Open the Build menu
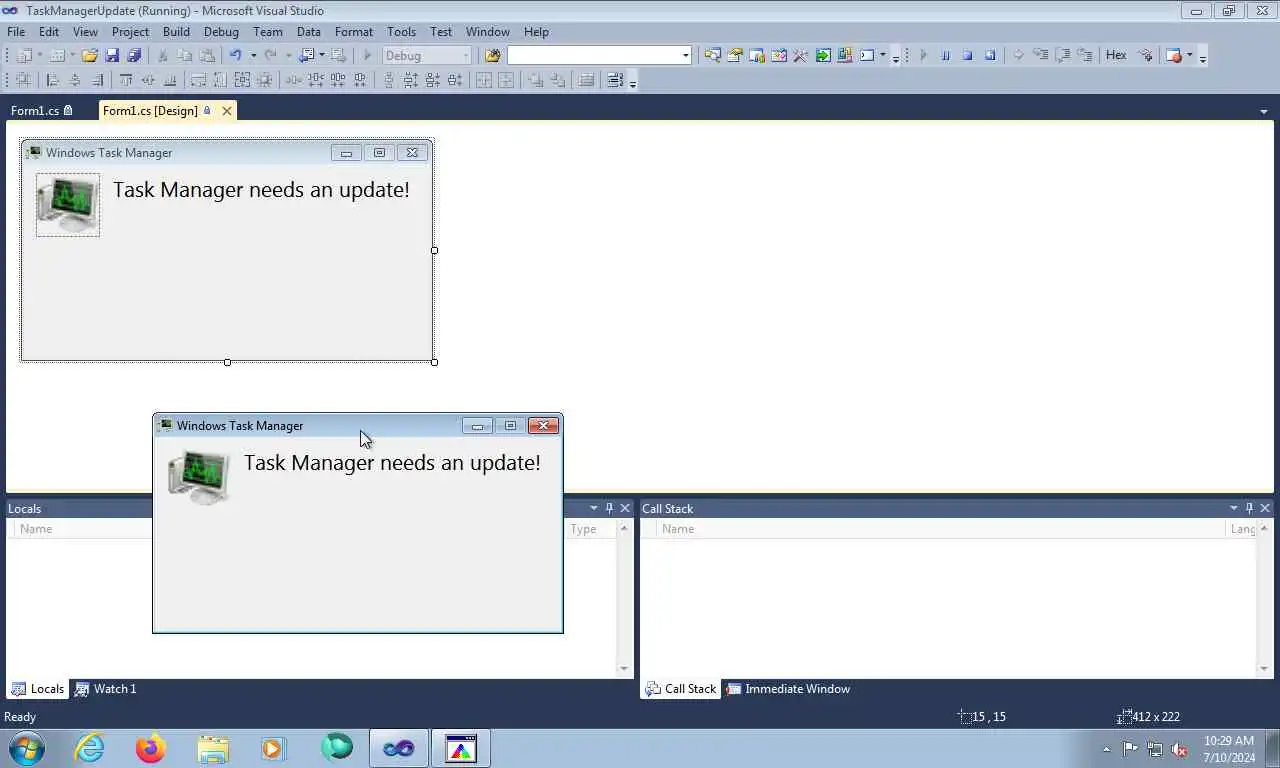The height and width of the screenshot is (768, 1280). [176, 32]
